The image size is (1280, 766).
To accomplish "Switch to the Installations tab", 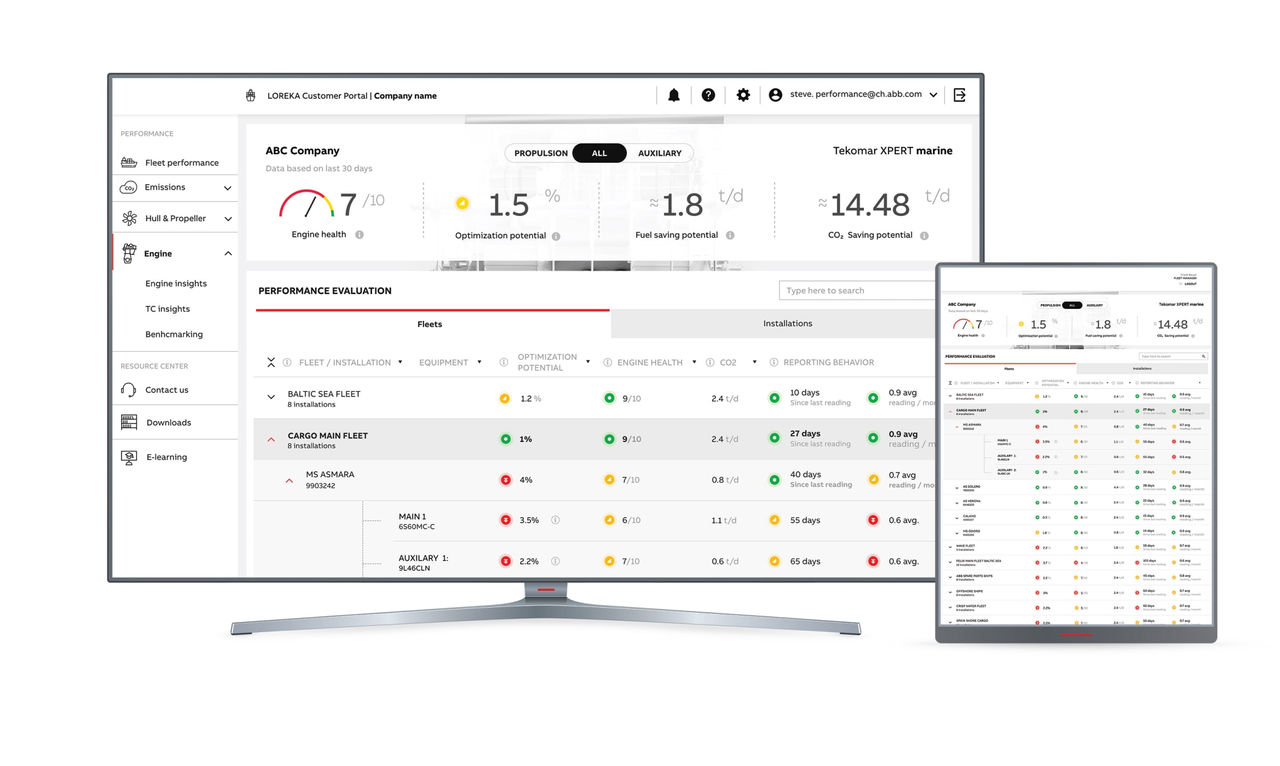I will [787, 323].
